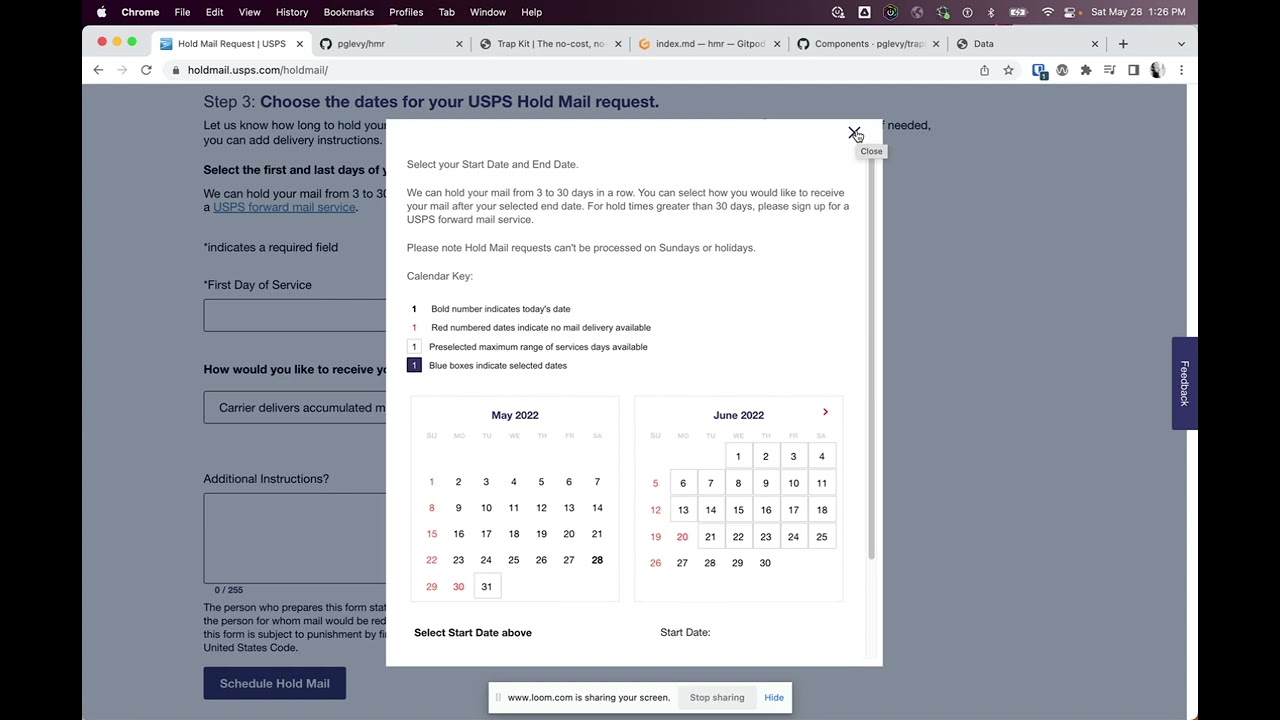Select June 18 in the calendar
Viewport: 1280px width, 720px height.
[821, 510]
